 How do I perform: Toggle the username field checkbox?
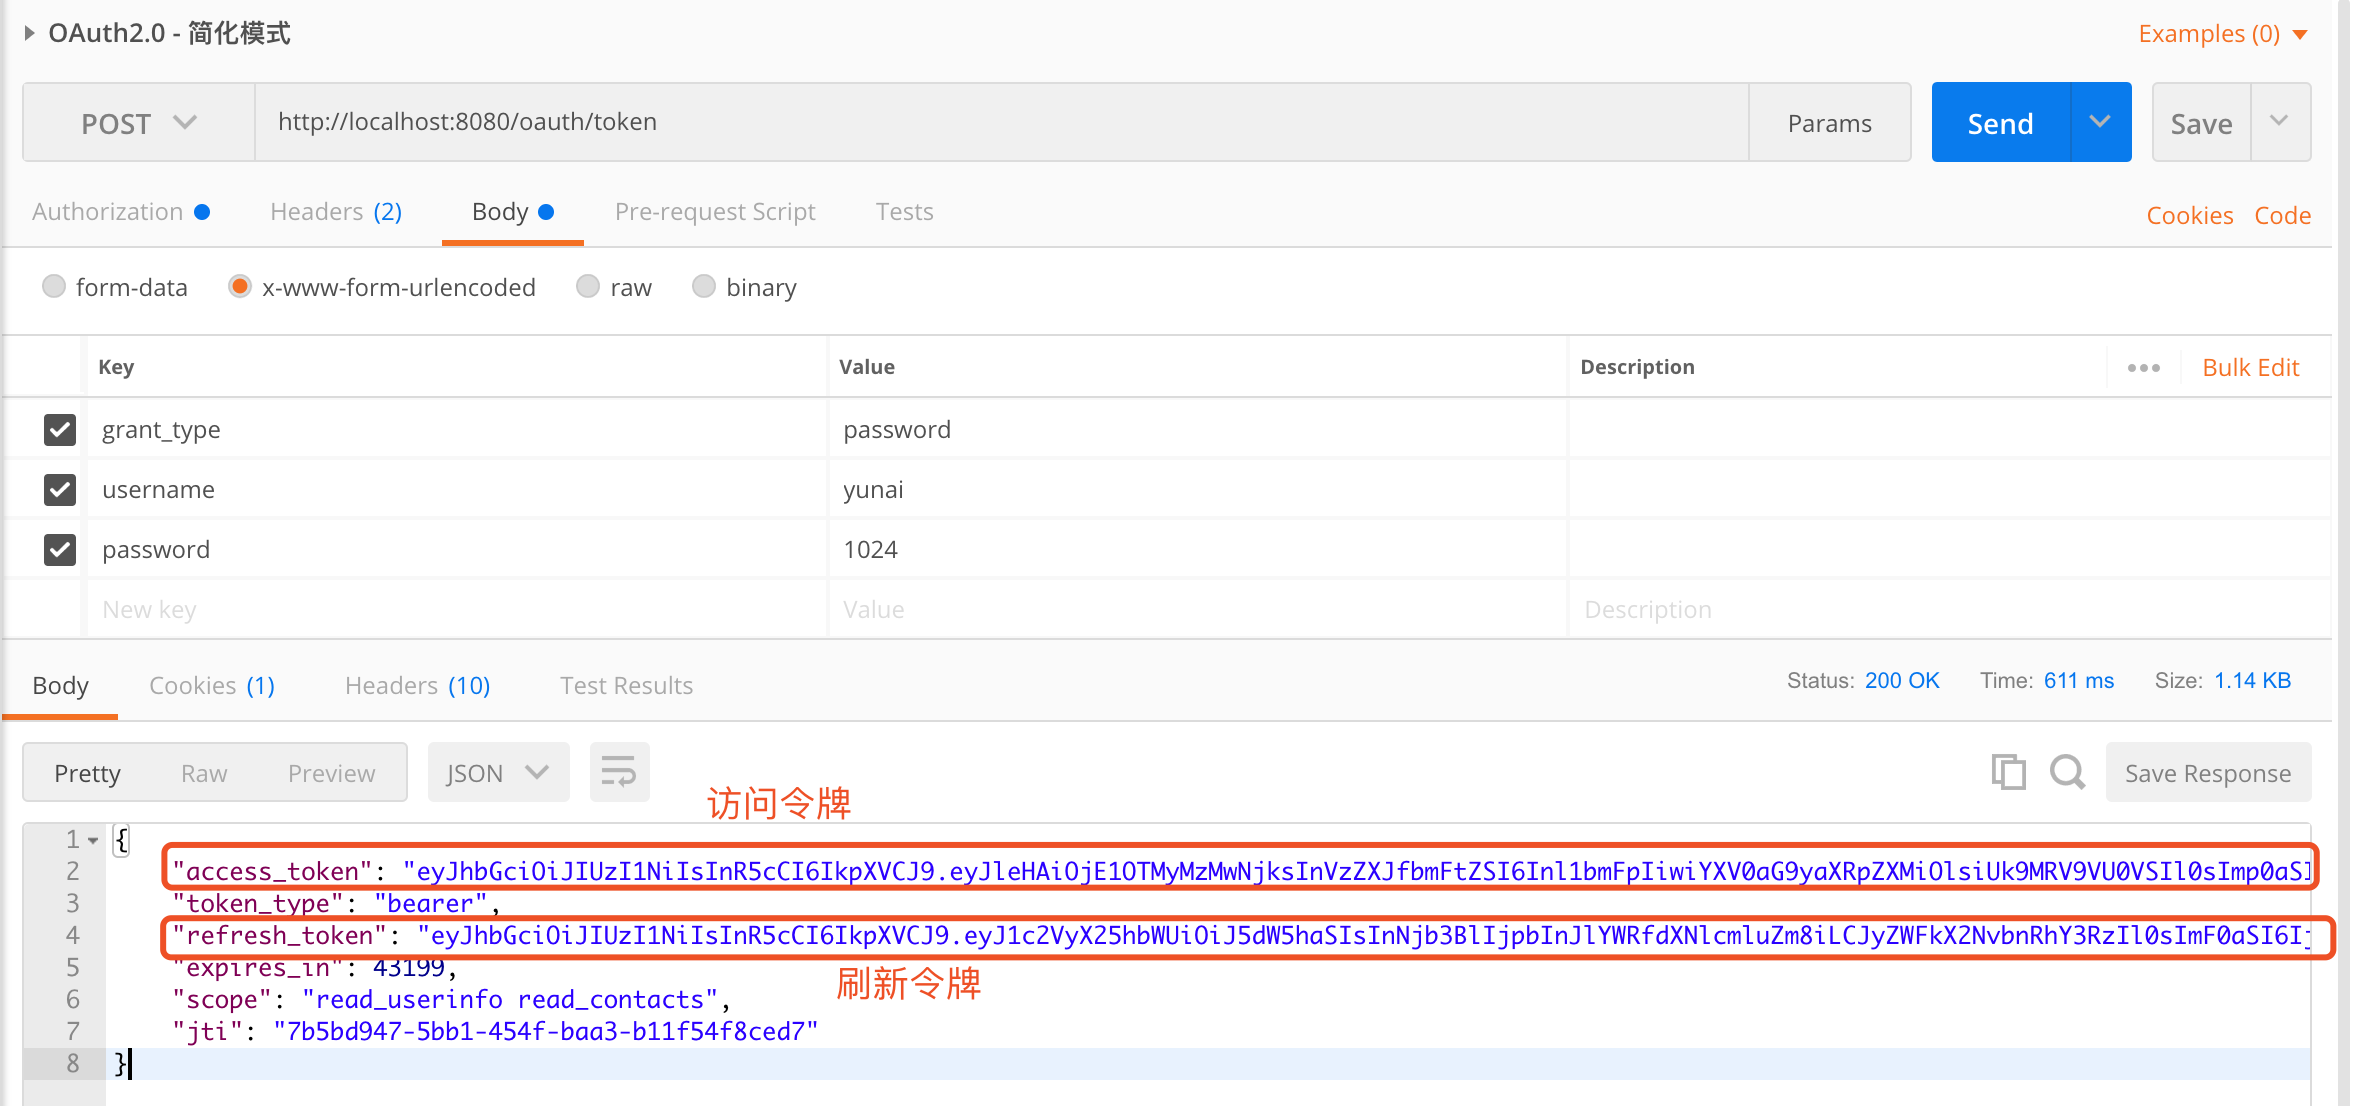[x=59, y=489]
